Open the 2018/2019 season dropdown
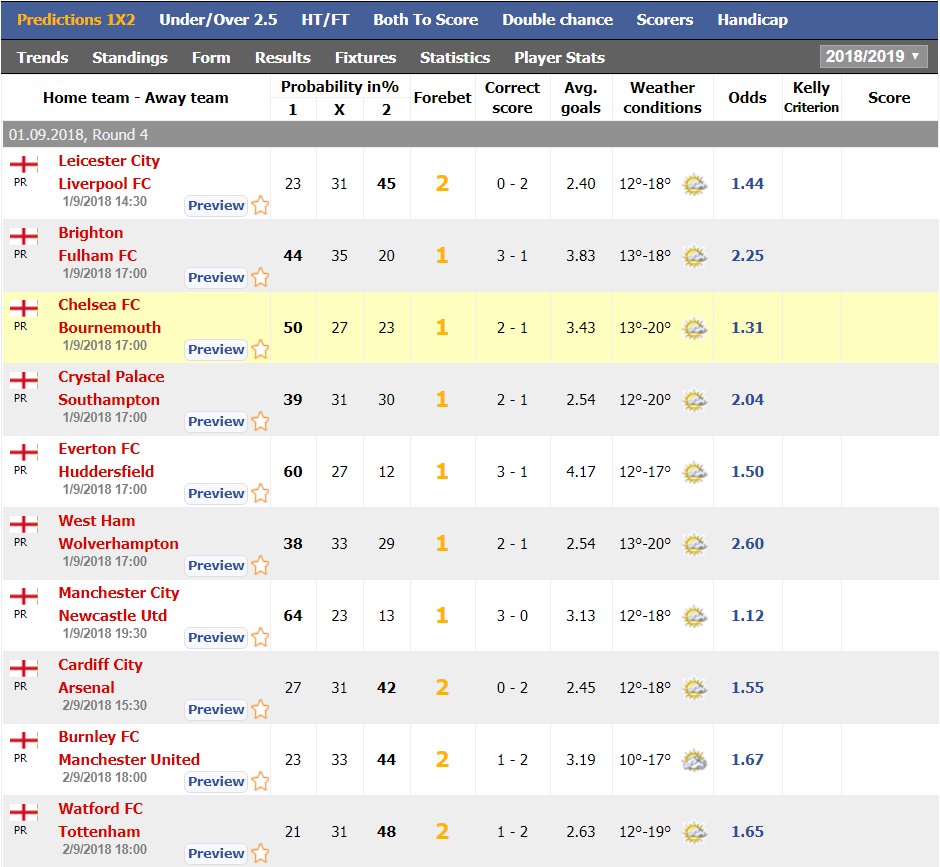This screenshot has width=940, height=867. [873, 56]
